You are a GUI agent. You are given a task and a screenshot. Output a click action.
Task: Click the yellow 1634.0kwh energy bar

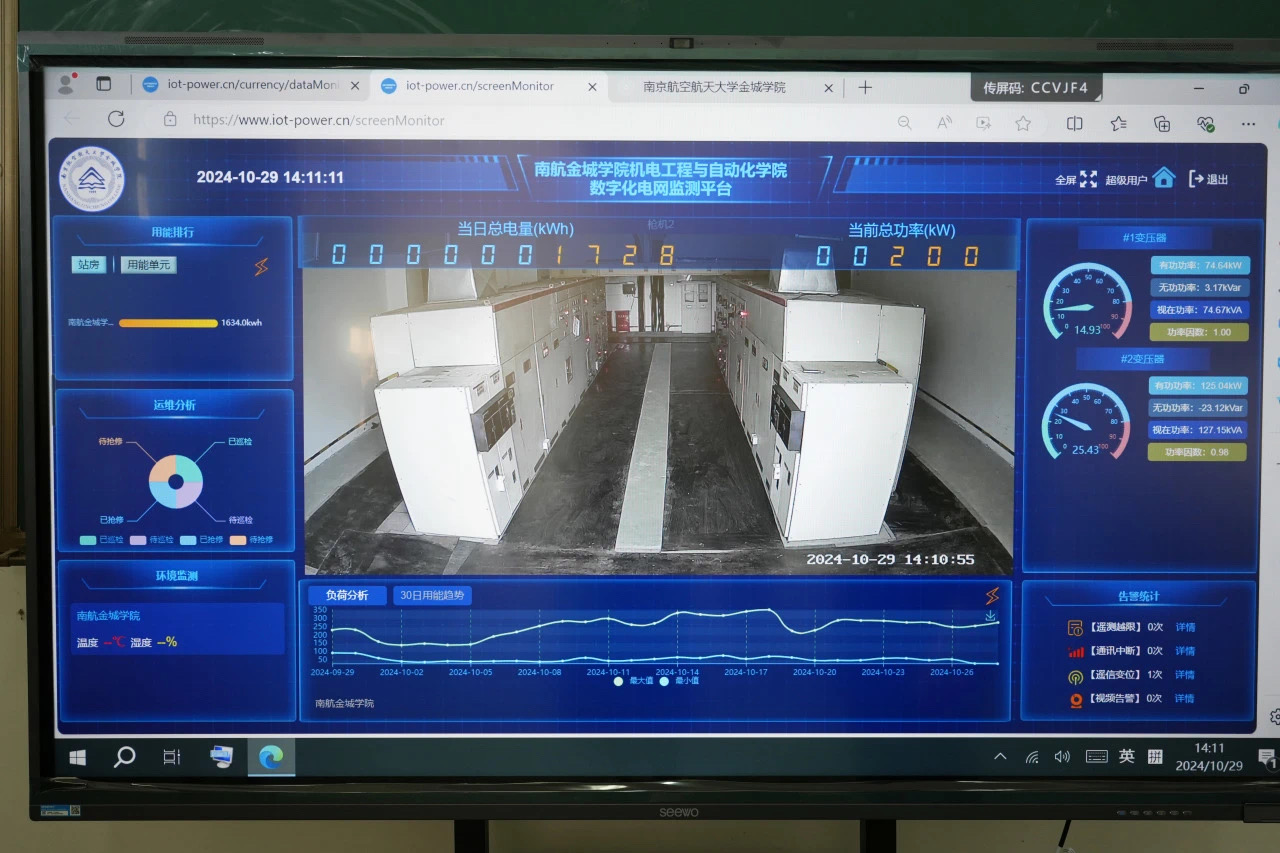(x=168, y=323)
